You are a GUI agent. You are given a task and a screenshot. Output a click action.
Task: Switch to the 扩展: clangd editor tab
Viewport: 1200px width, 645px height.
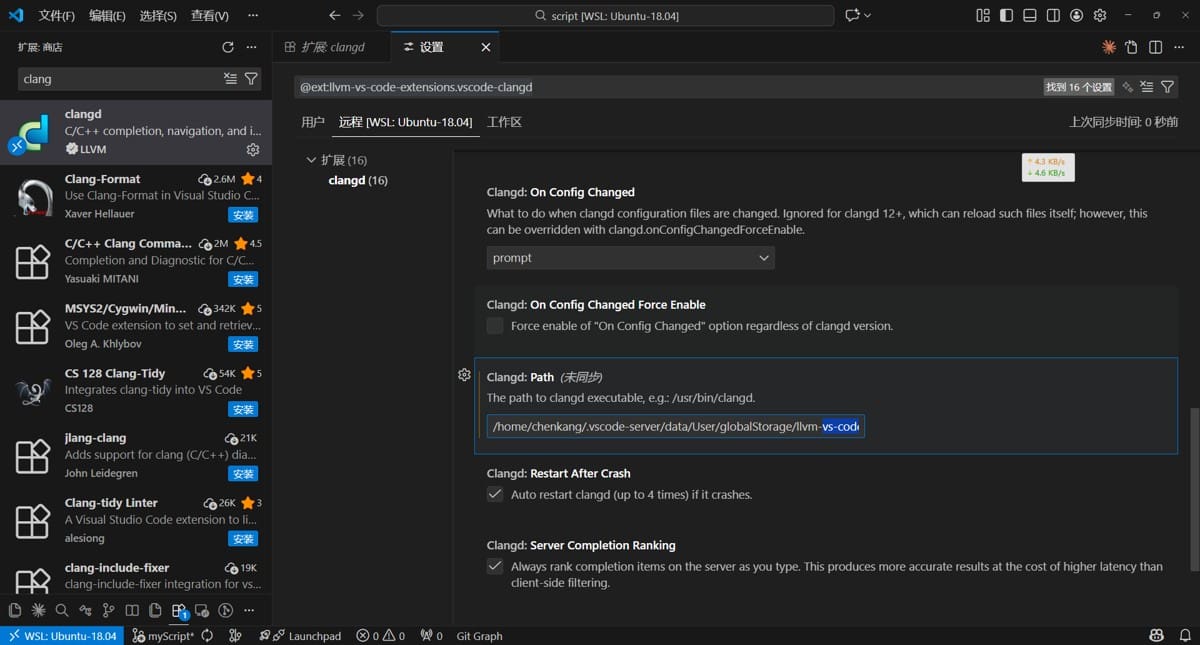pyautogui.click(x=332, y=47)
